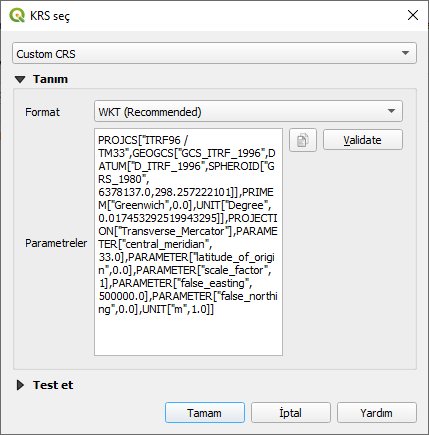
Task: Expand the Test et section
Action: click(x=20, y=385)
